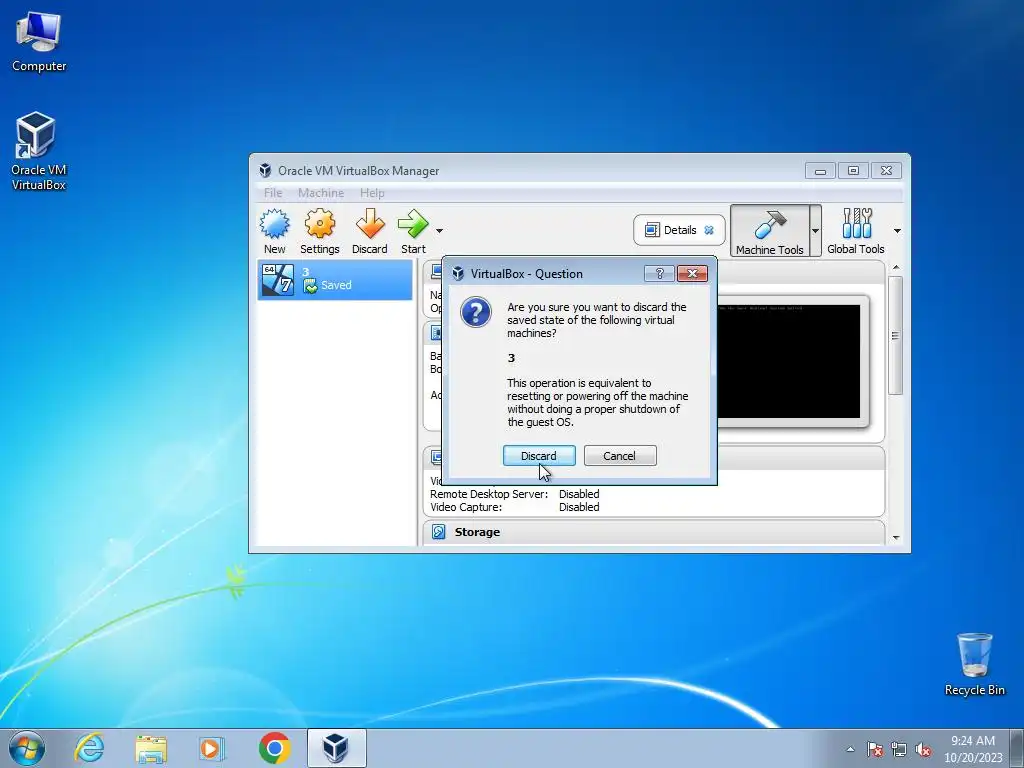1024x768 pixels.
Task: Click the New machine toolbar icon
Action: (274, 231)
